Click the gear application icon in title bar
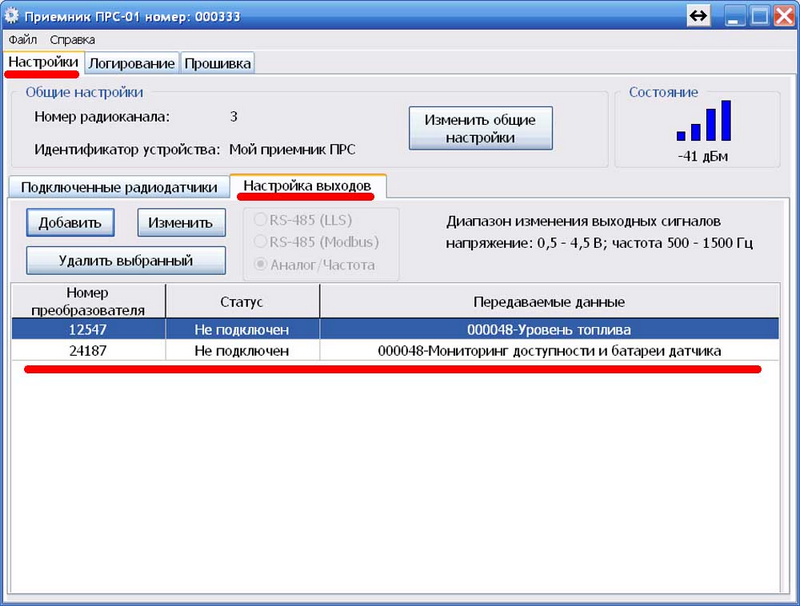Viewport: 800px width, 606px height. 11,16
